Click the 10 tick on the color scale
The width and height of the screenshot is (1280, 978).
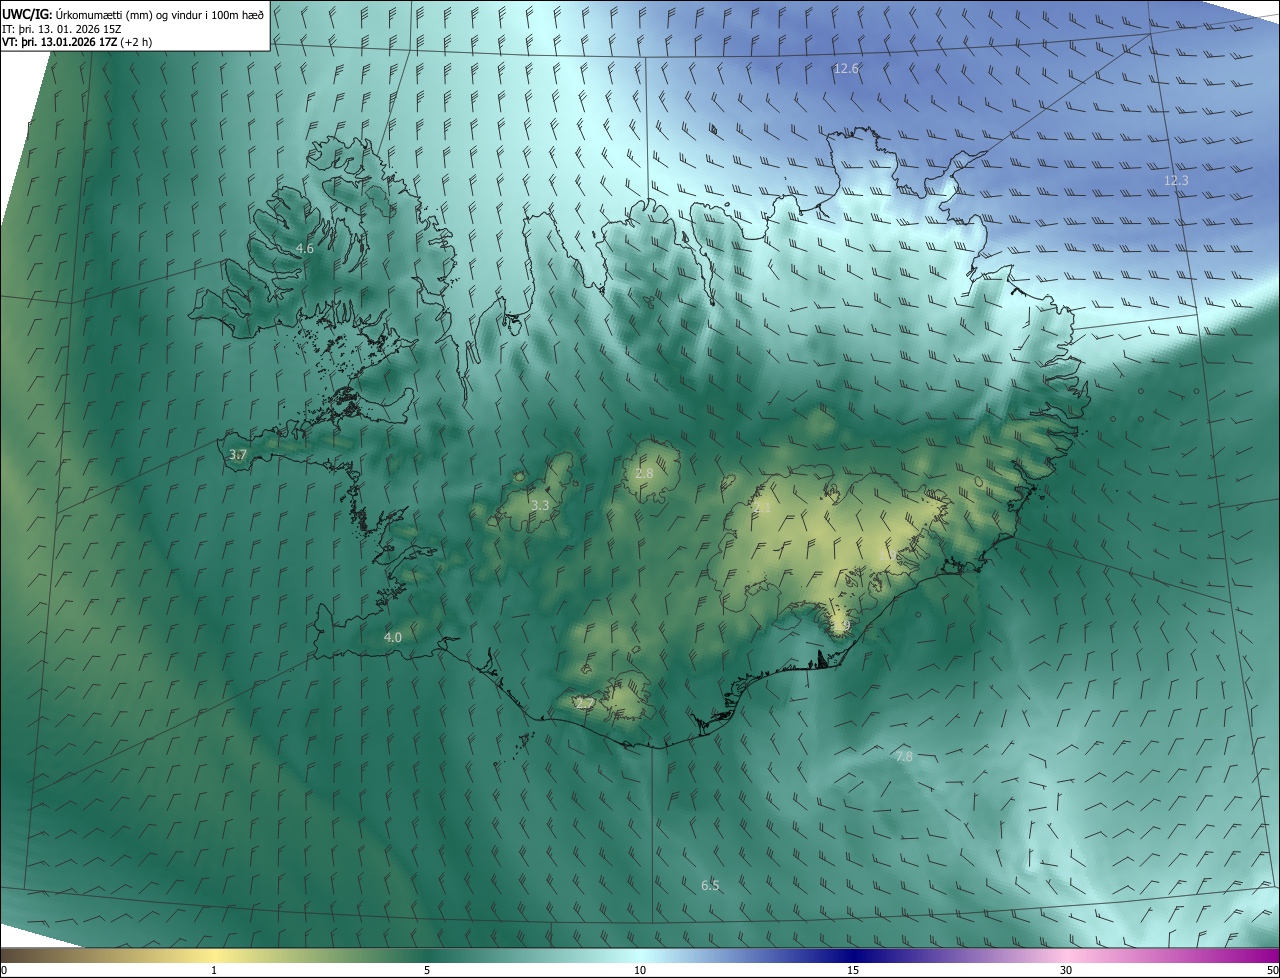tap(640, 970)
